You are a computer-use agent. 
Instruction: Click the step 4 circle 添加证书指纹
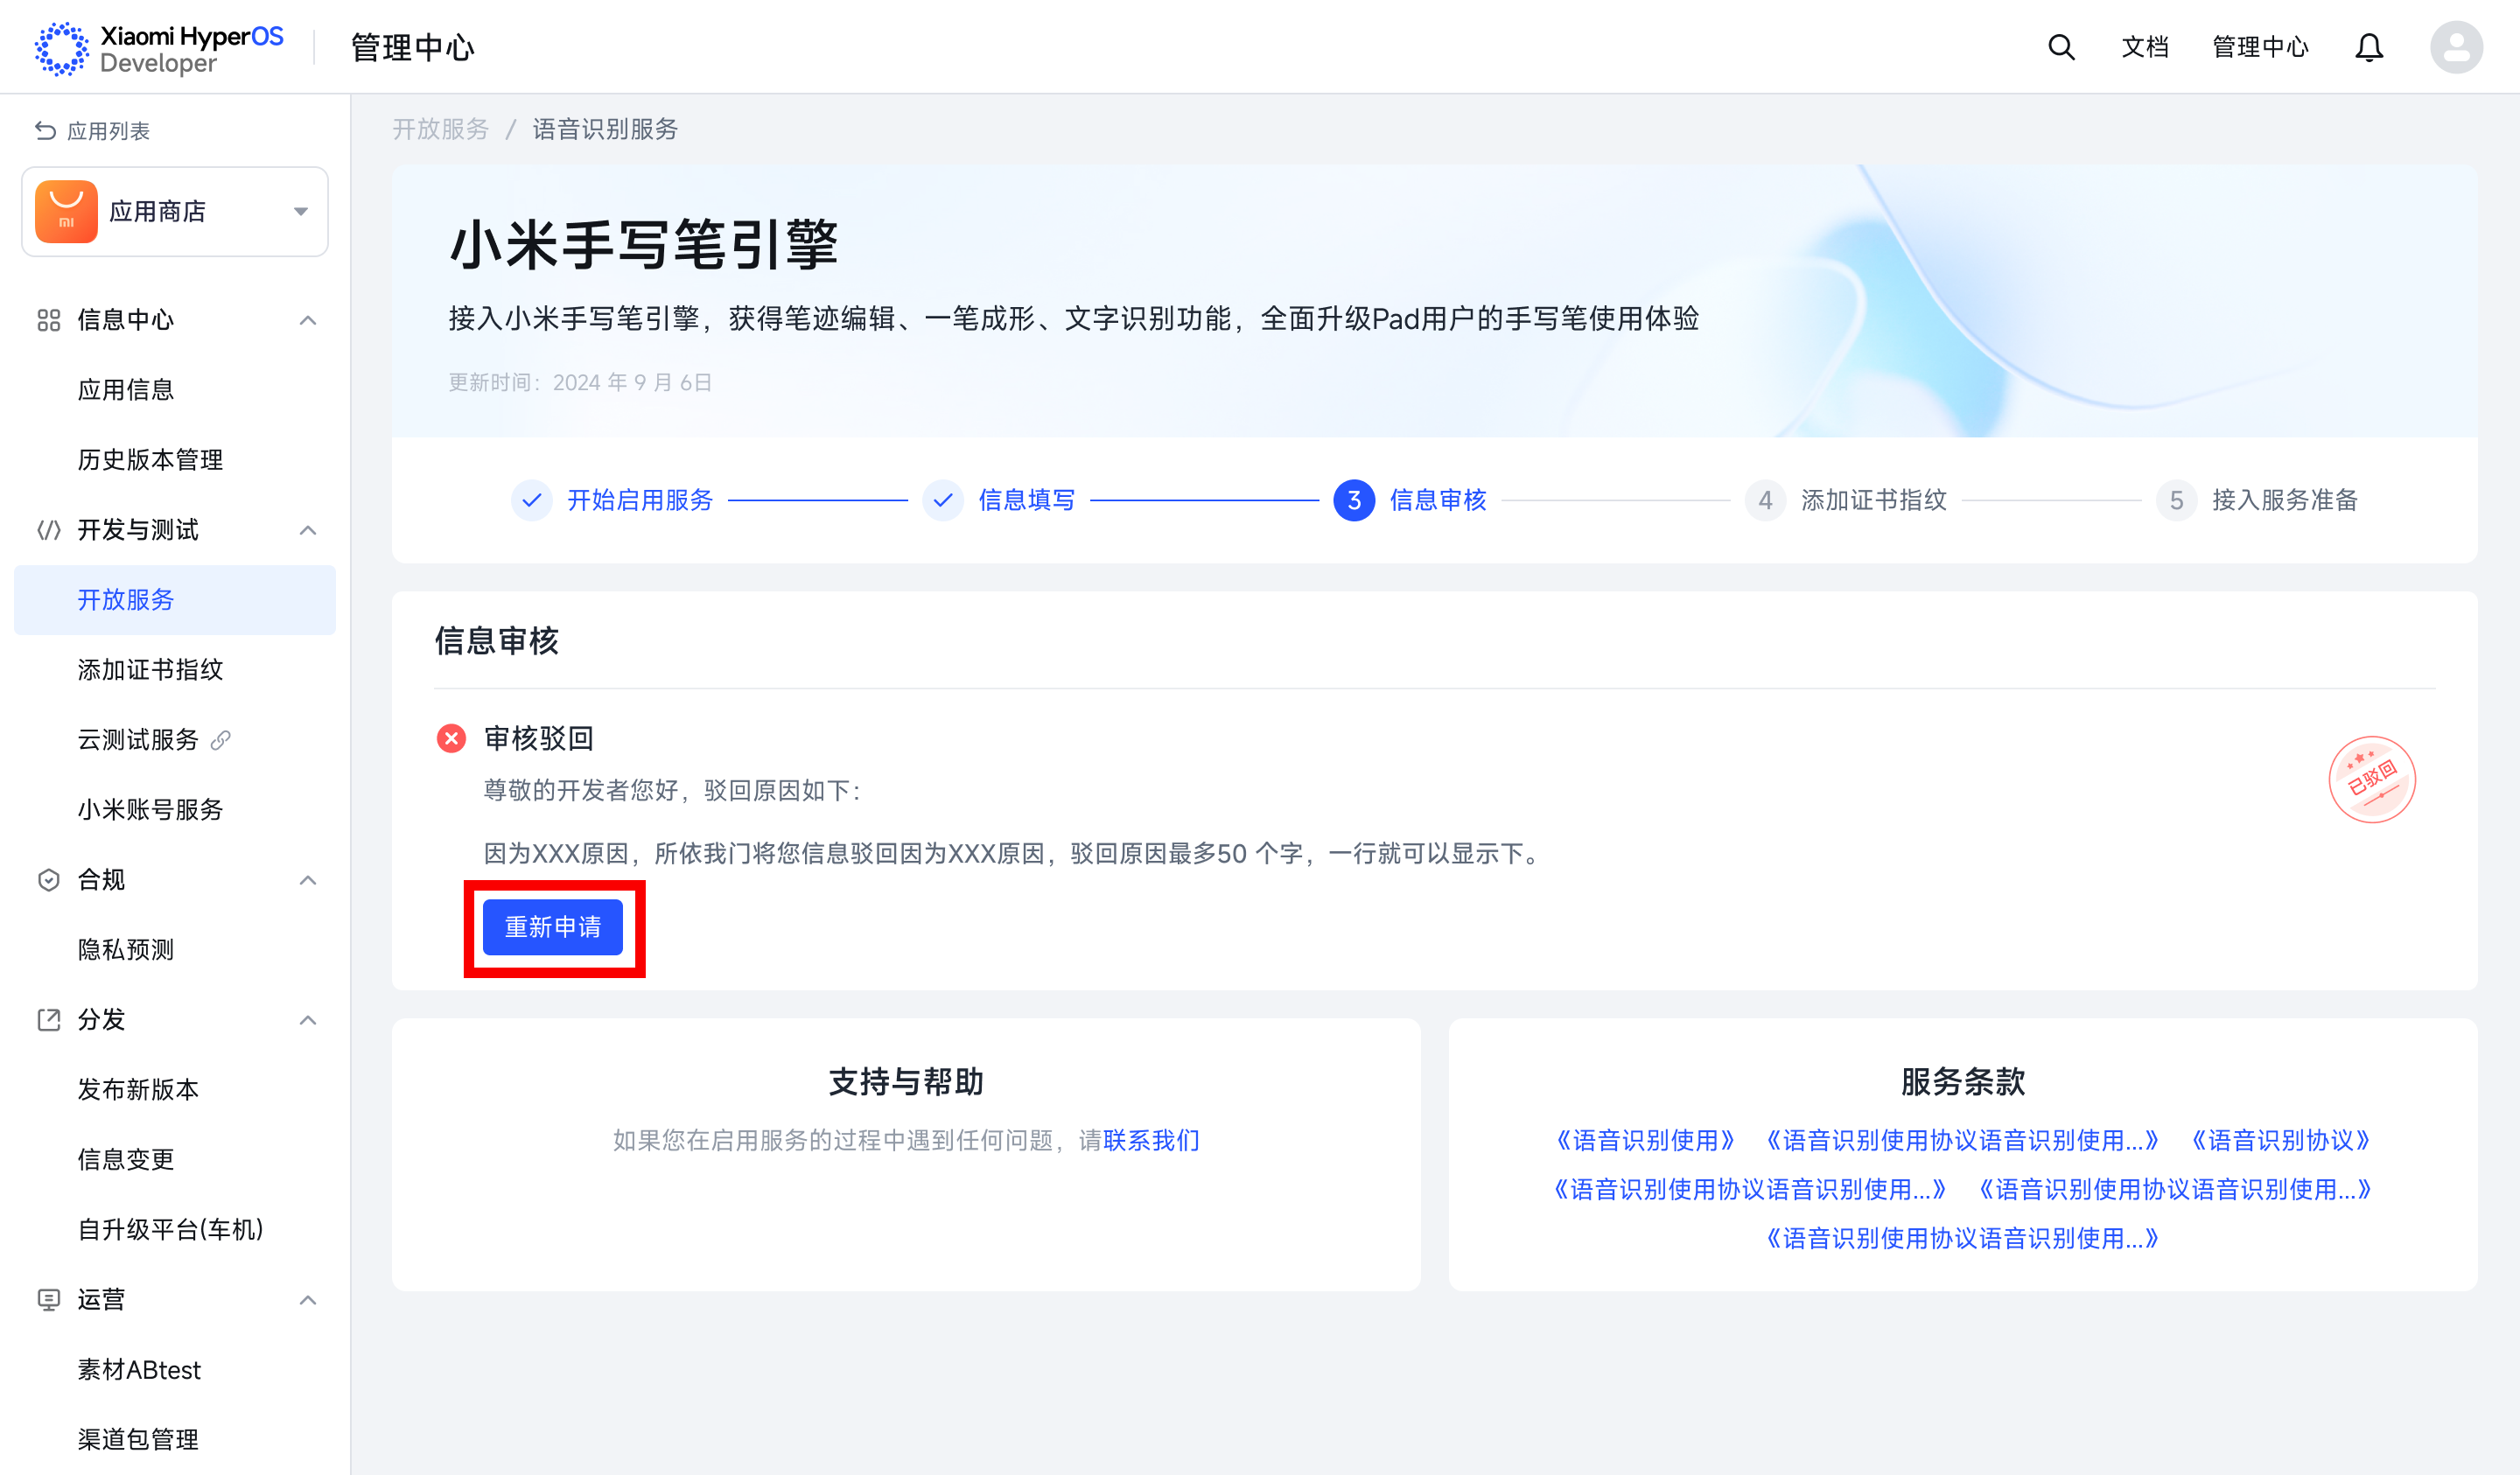1765,500
